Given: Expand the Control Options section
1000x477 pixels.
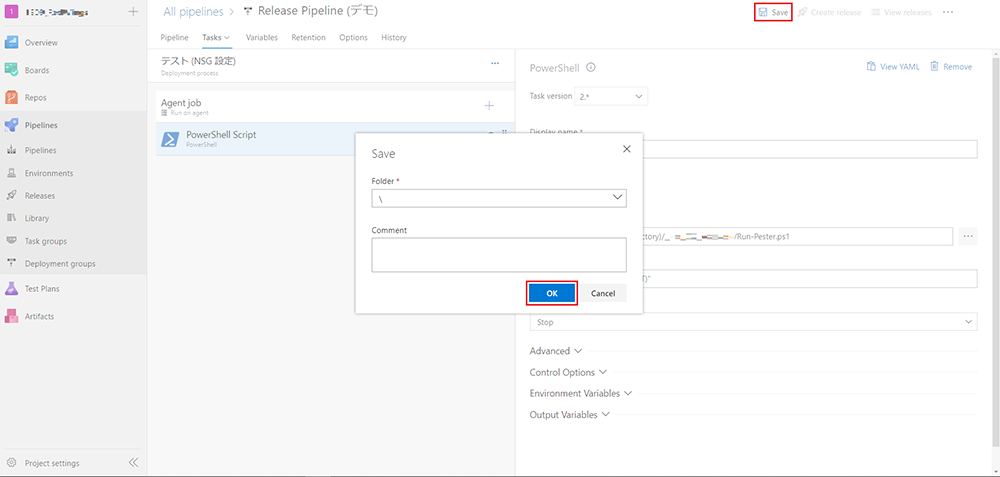Looking at the screenshot, I should click(568, 372).
